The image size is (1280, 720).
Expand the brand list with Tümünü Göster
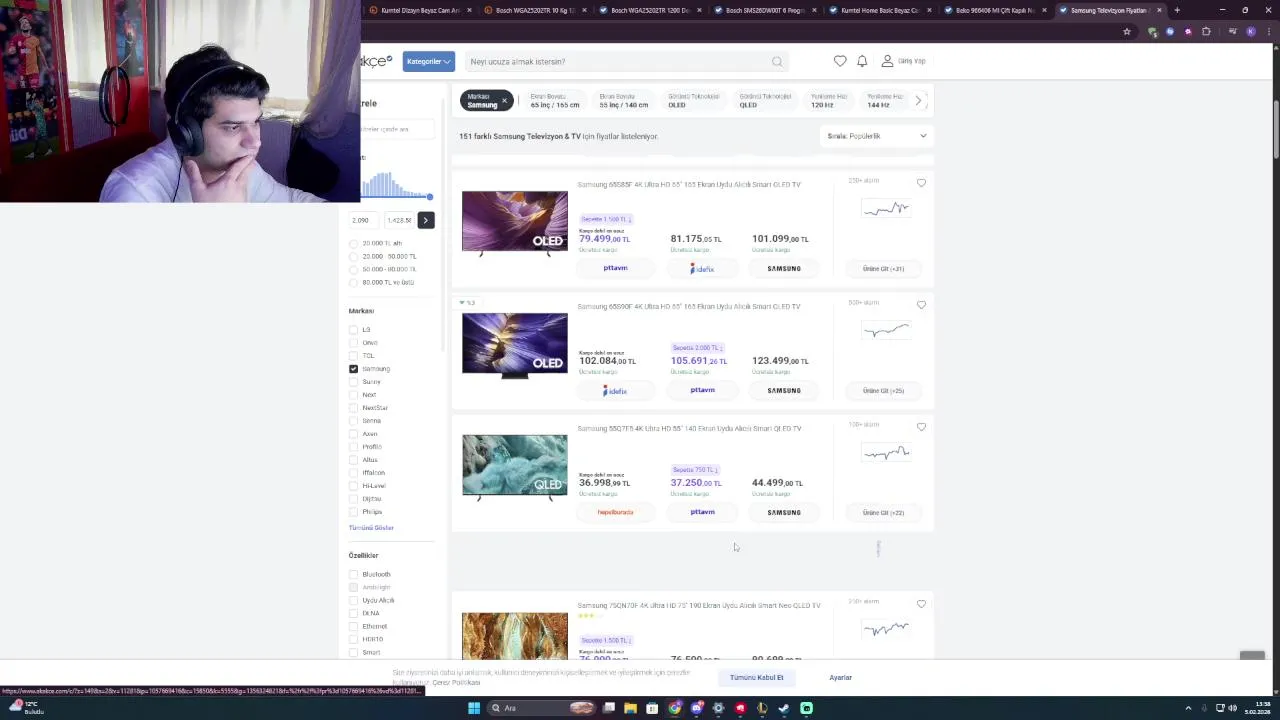pyautogui.click(x=371, y=527)
